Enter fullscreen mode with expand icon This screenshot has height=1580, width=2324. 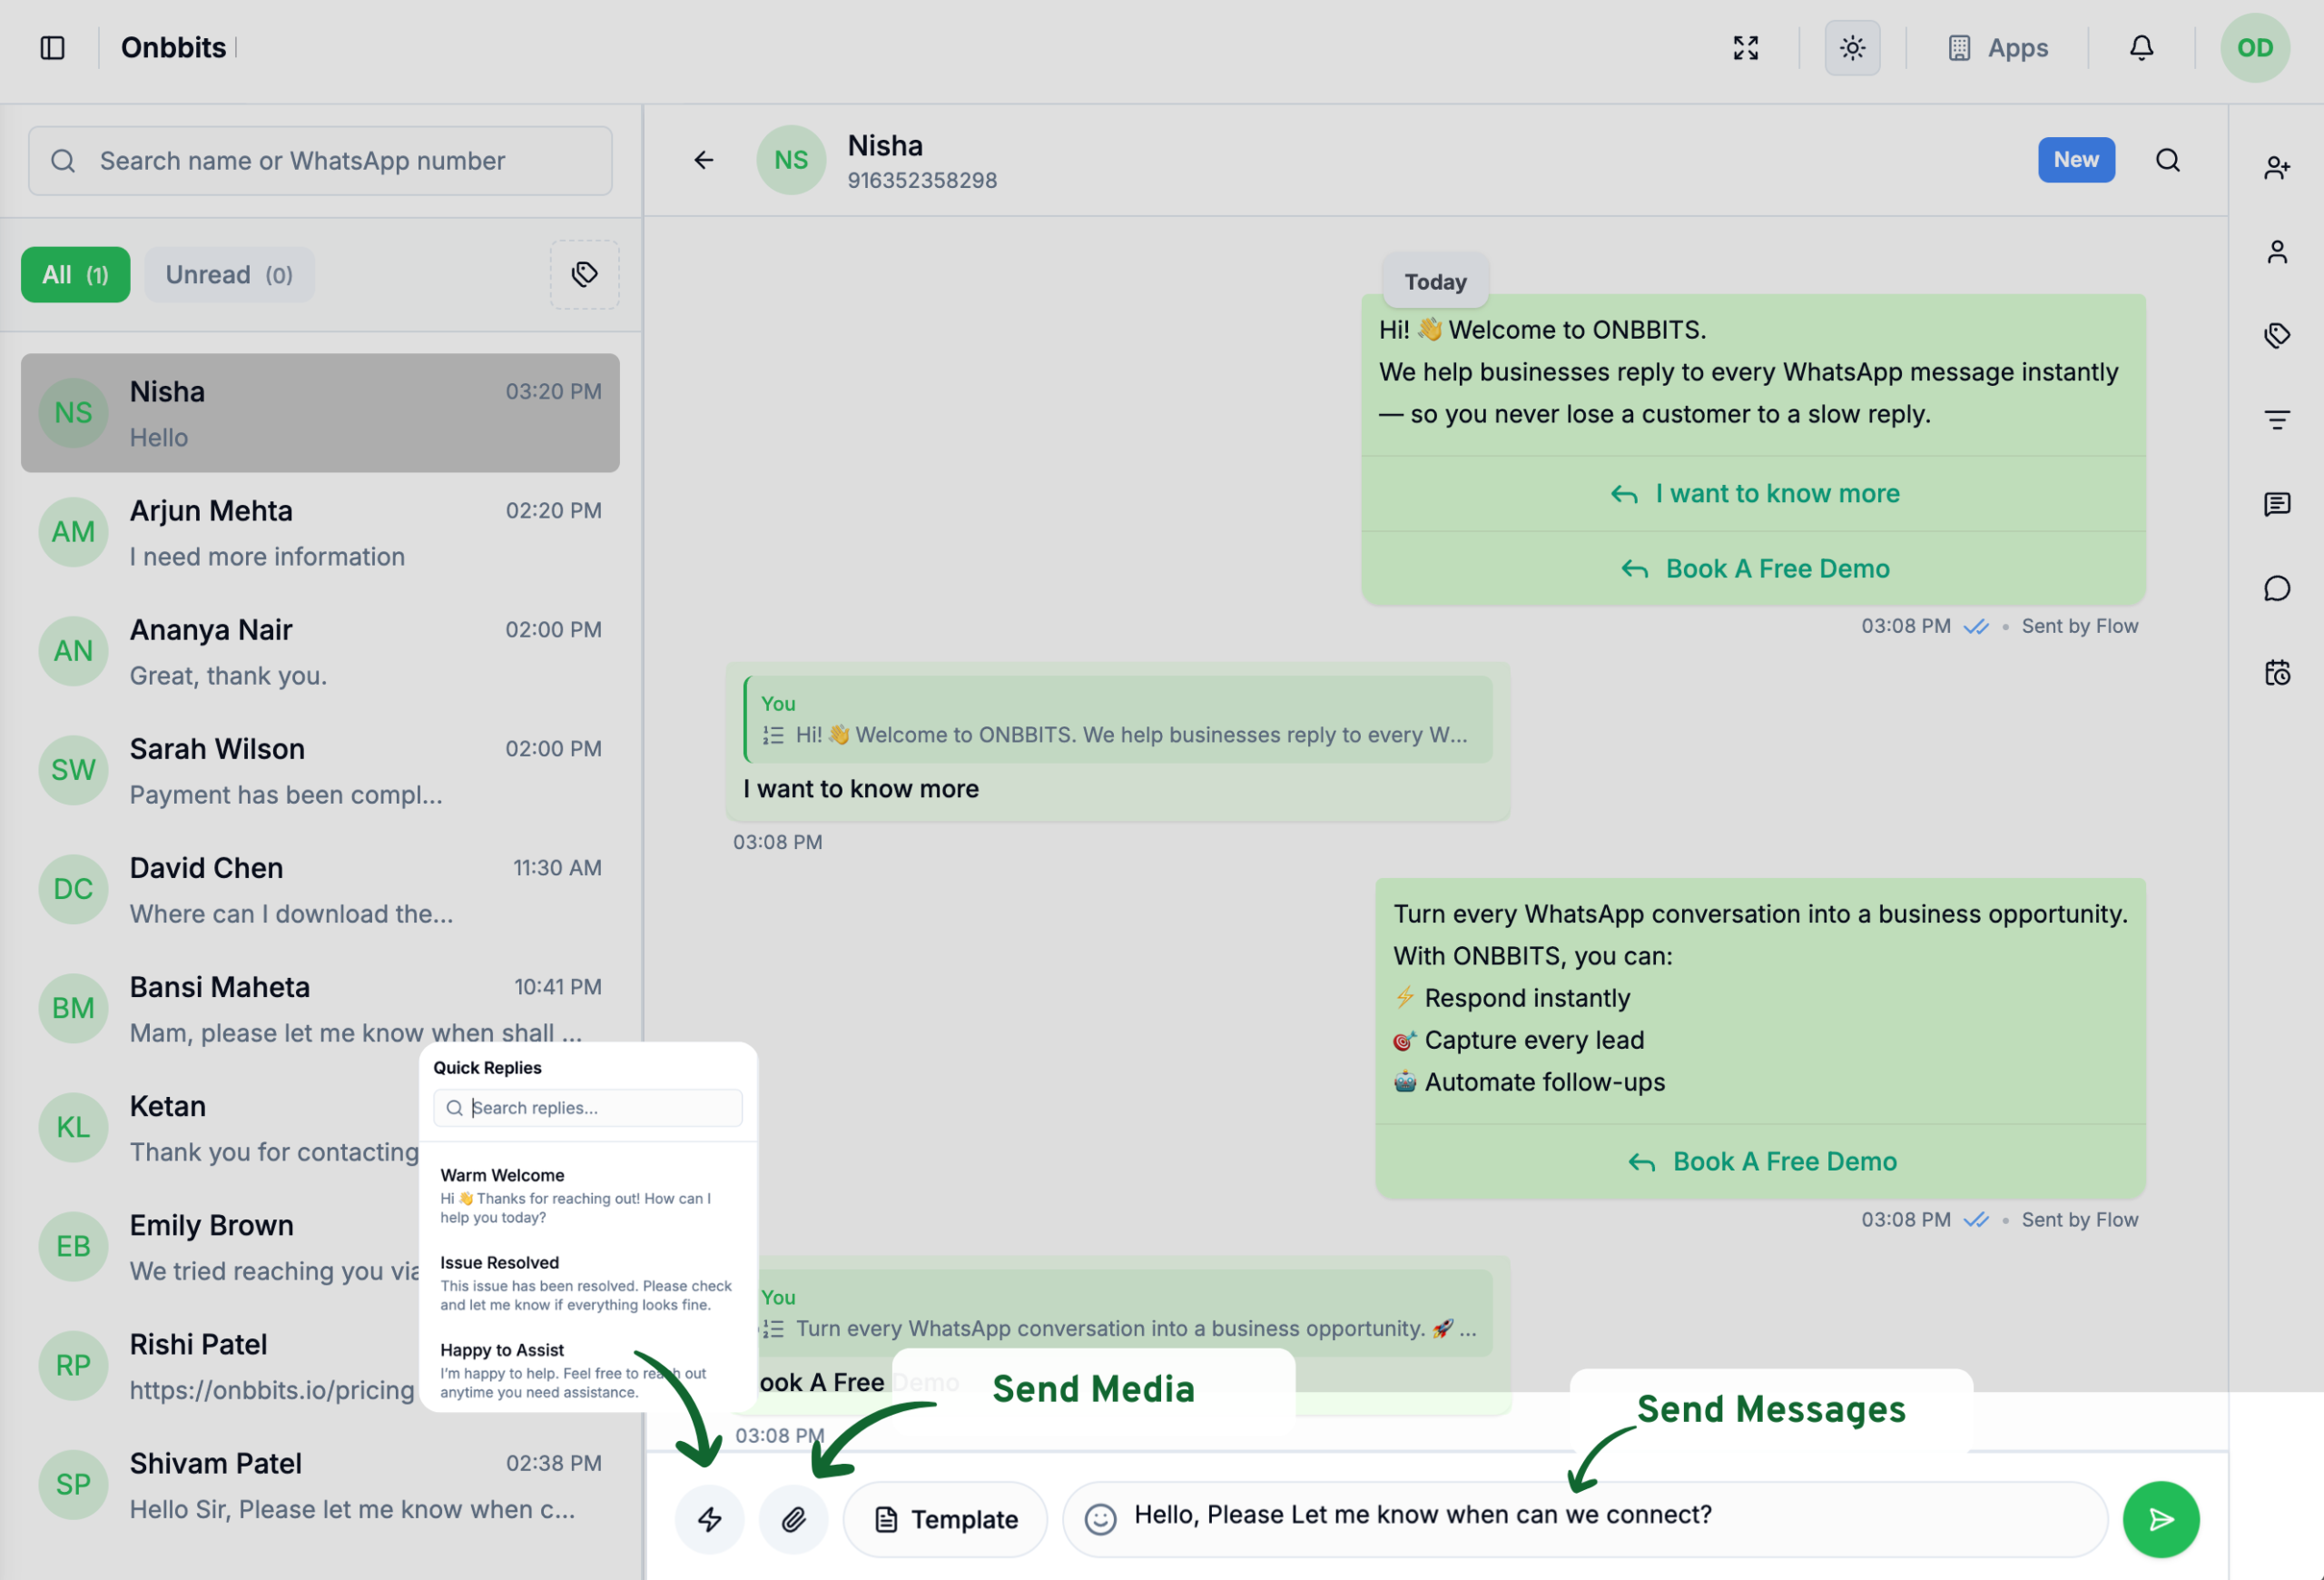click(x=1745, y=48)
